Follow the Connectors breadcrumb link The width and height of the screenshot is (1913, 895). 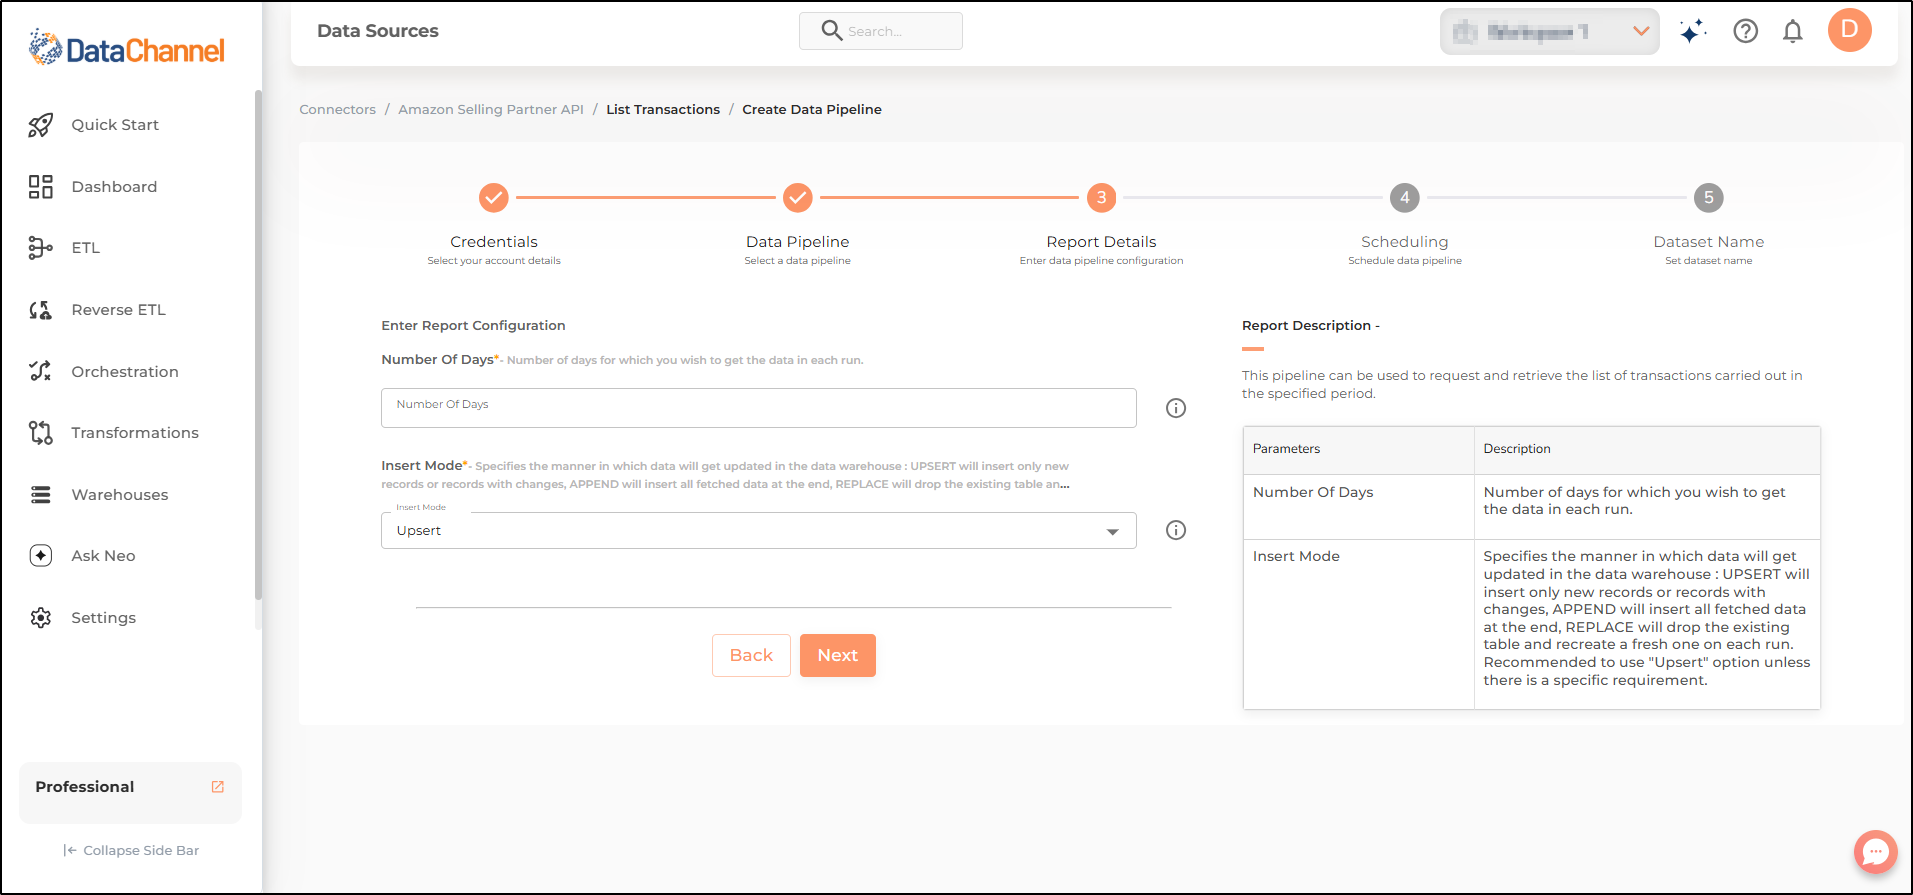[x=338, y=110]
